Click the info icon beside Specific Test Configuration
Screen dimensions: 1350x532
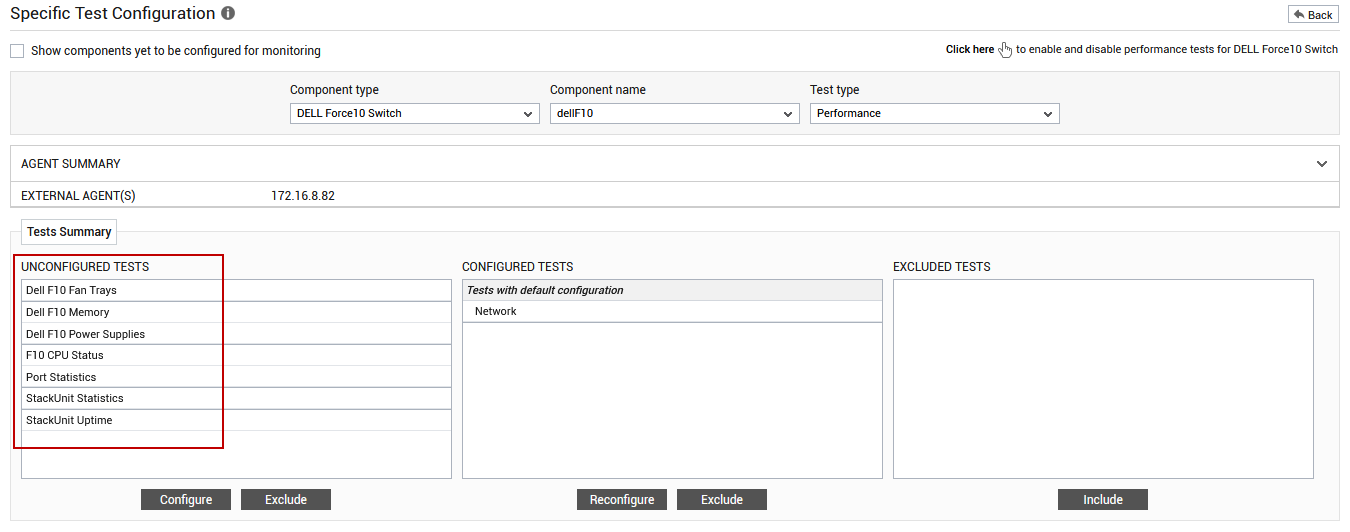pyautogui.click(x=228, y=14)
